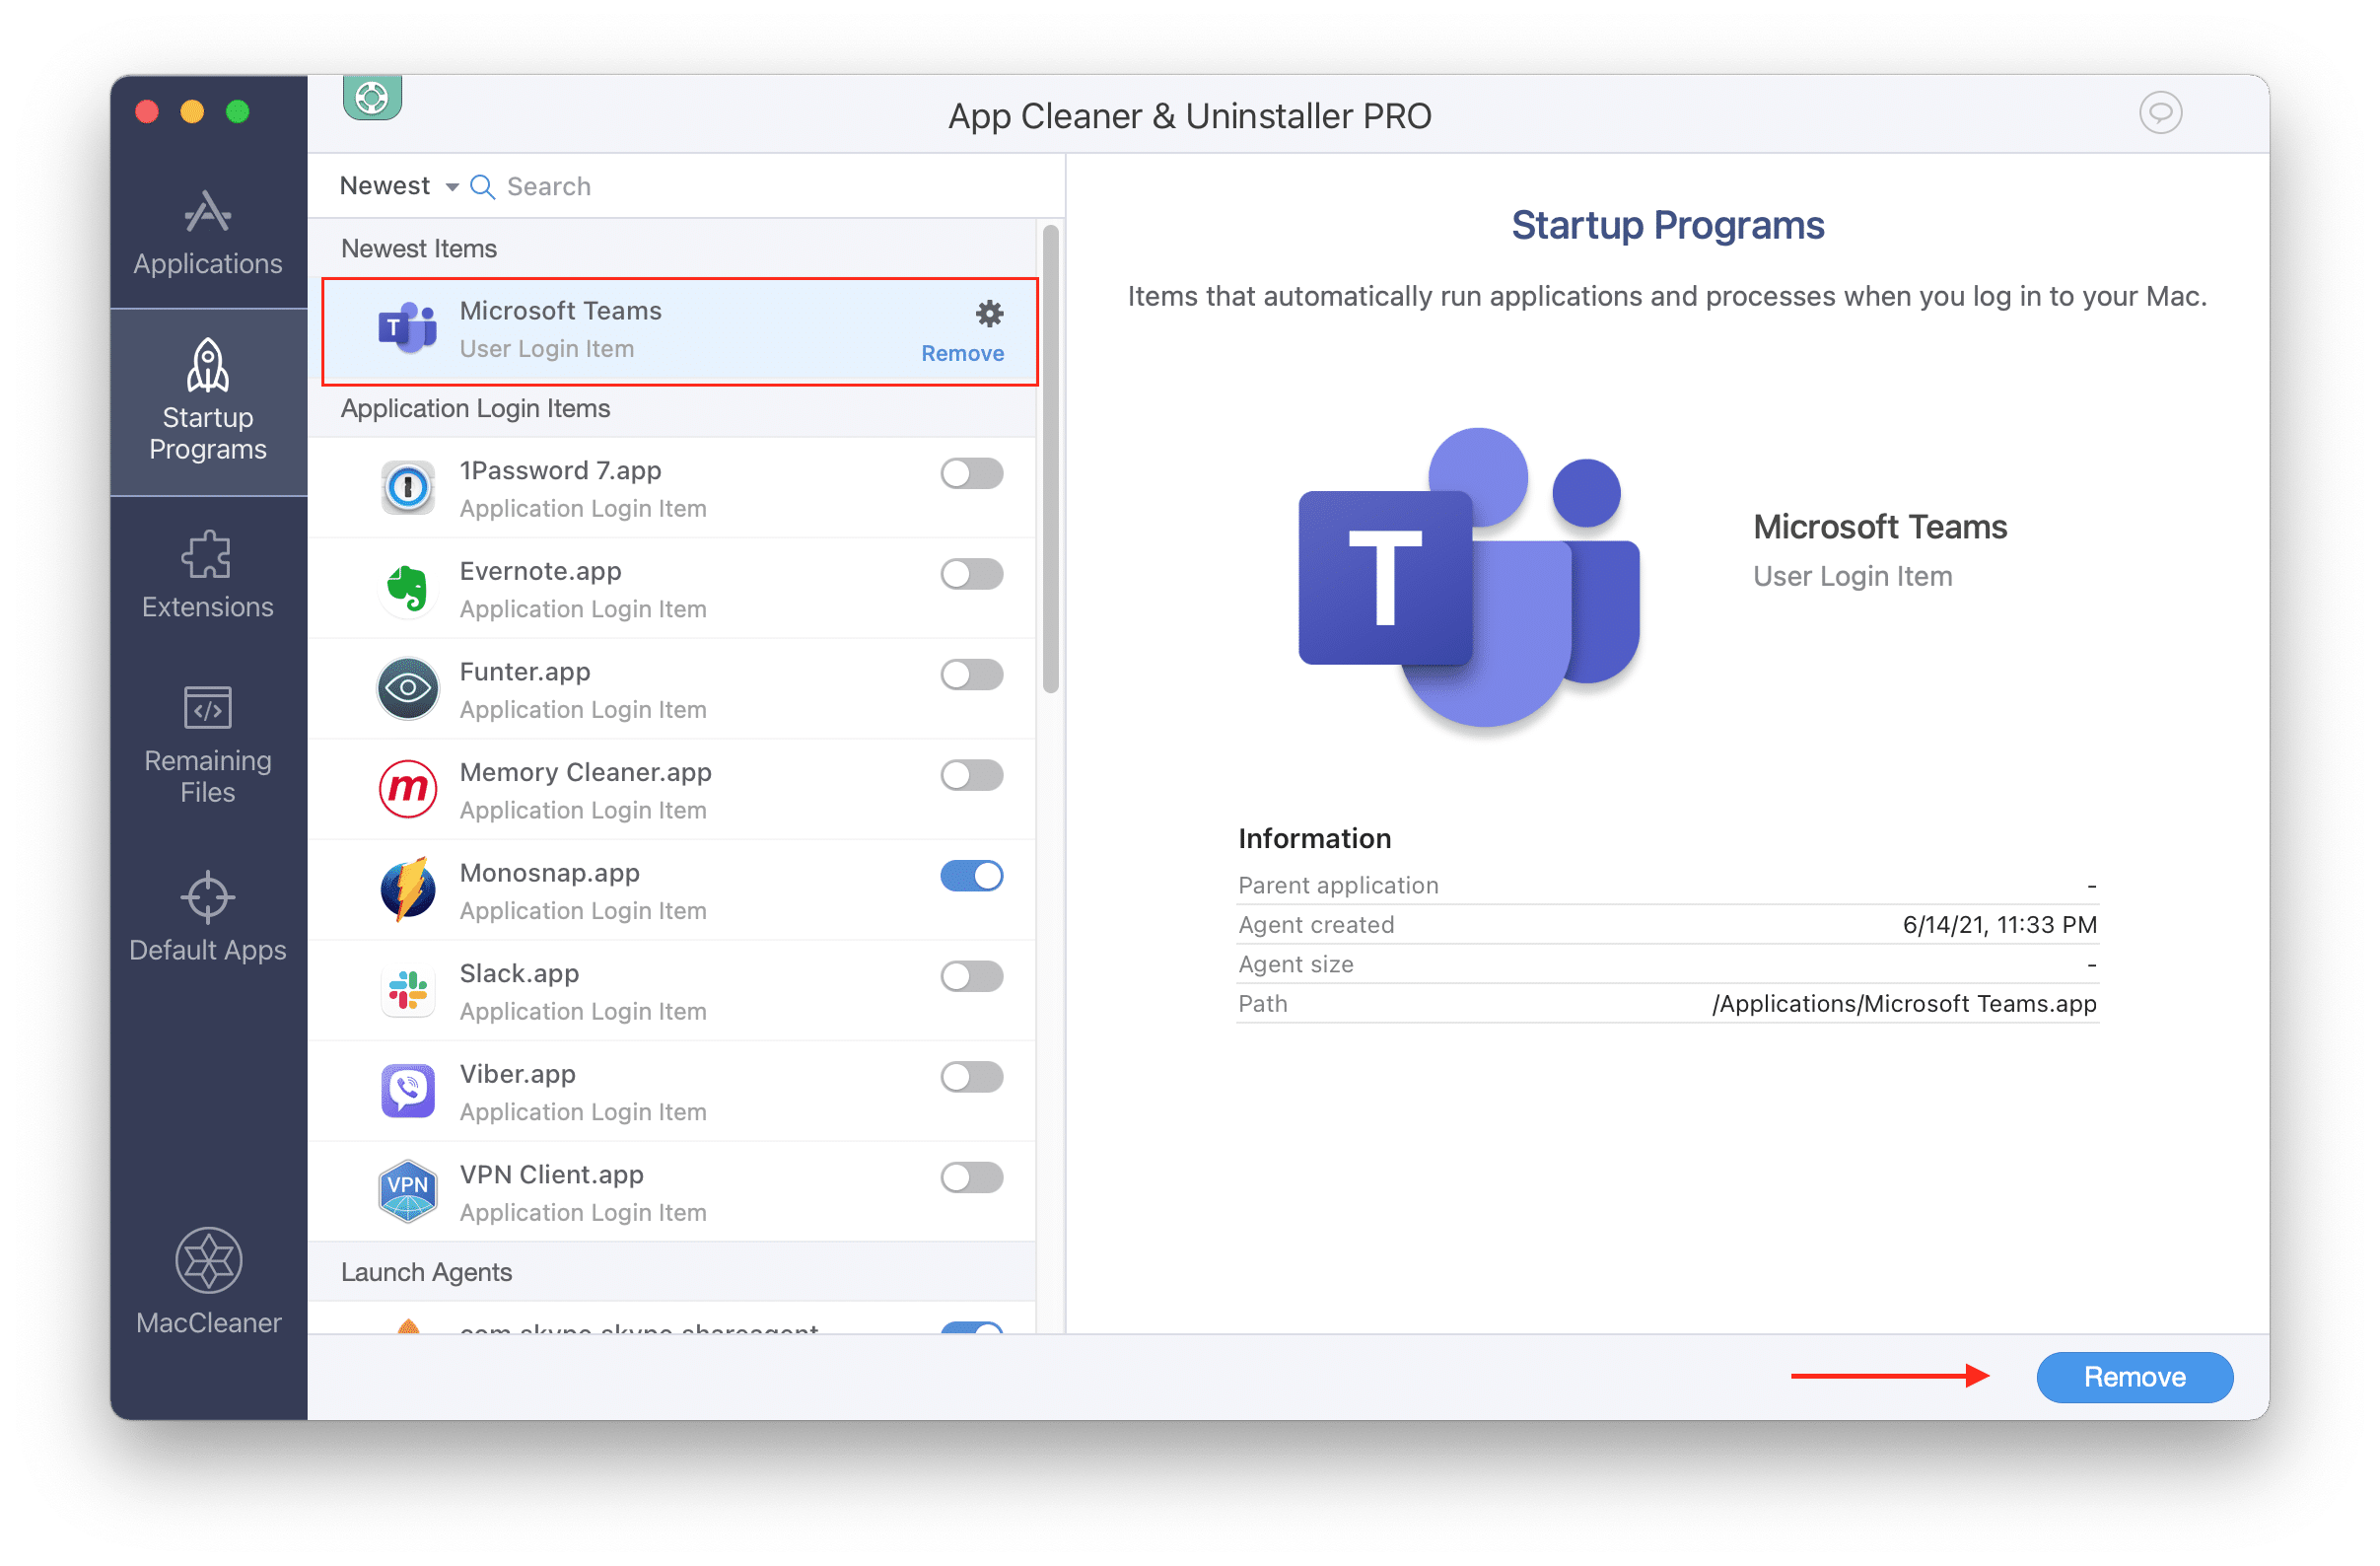Select the Slack.app row label
This screenshot has height=1566, width=2380.
pyautogui.click(x=519, y=973)
